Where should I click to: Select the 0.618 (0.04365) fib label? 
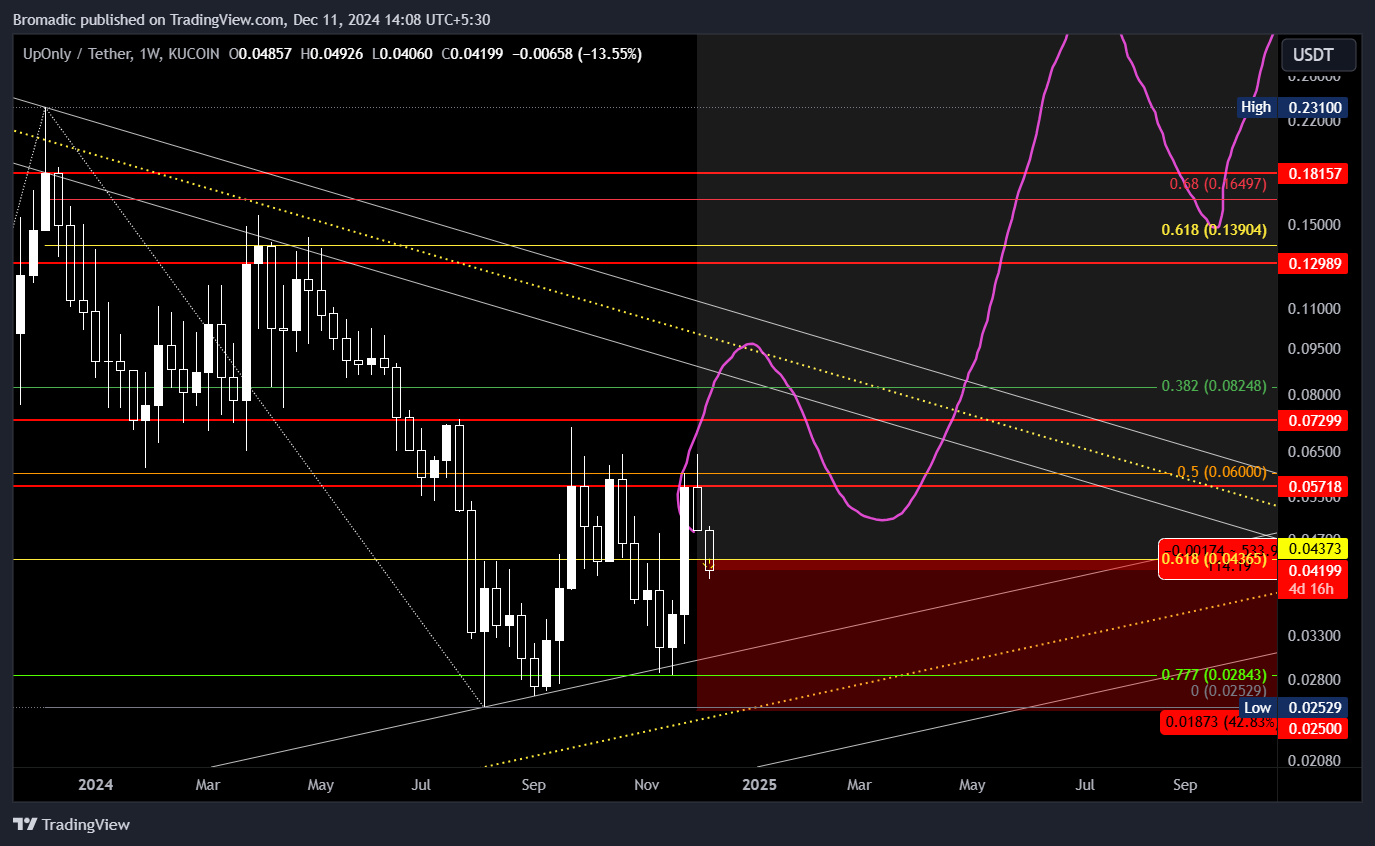[x=1214, y=559]
